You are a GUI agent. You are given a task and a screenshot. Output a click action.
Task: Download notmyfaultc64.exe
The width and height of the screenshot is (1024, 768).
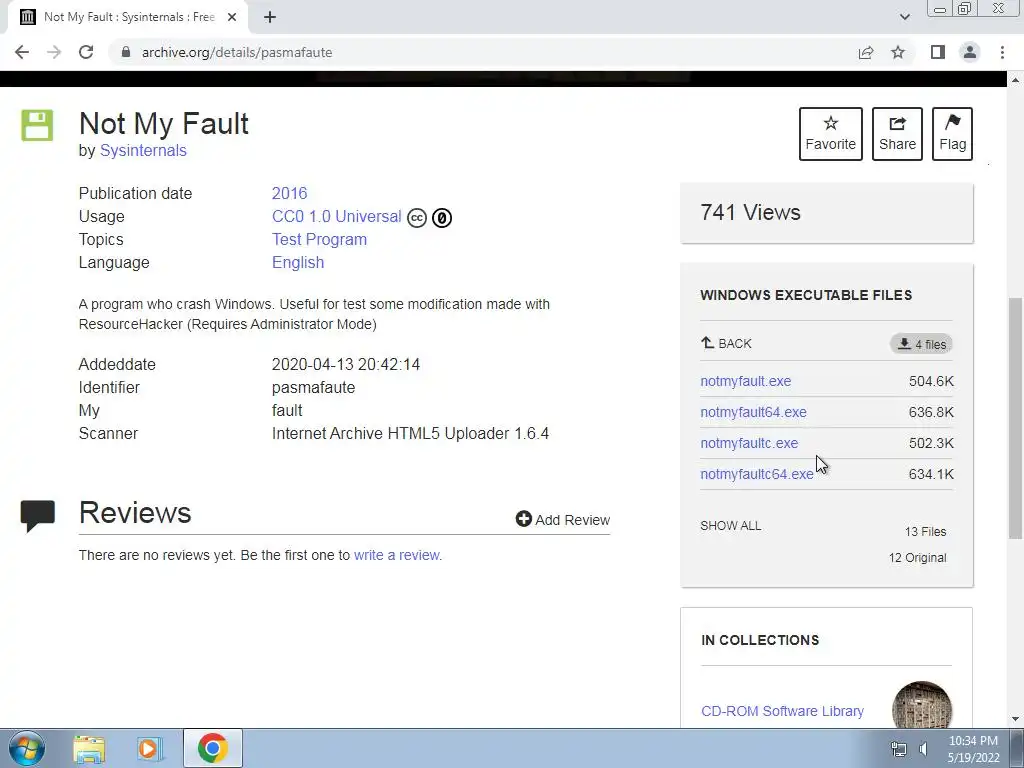point(757,474)
